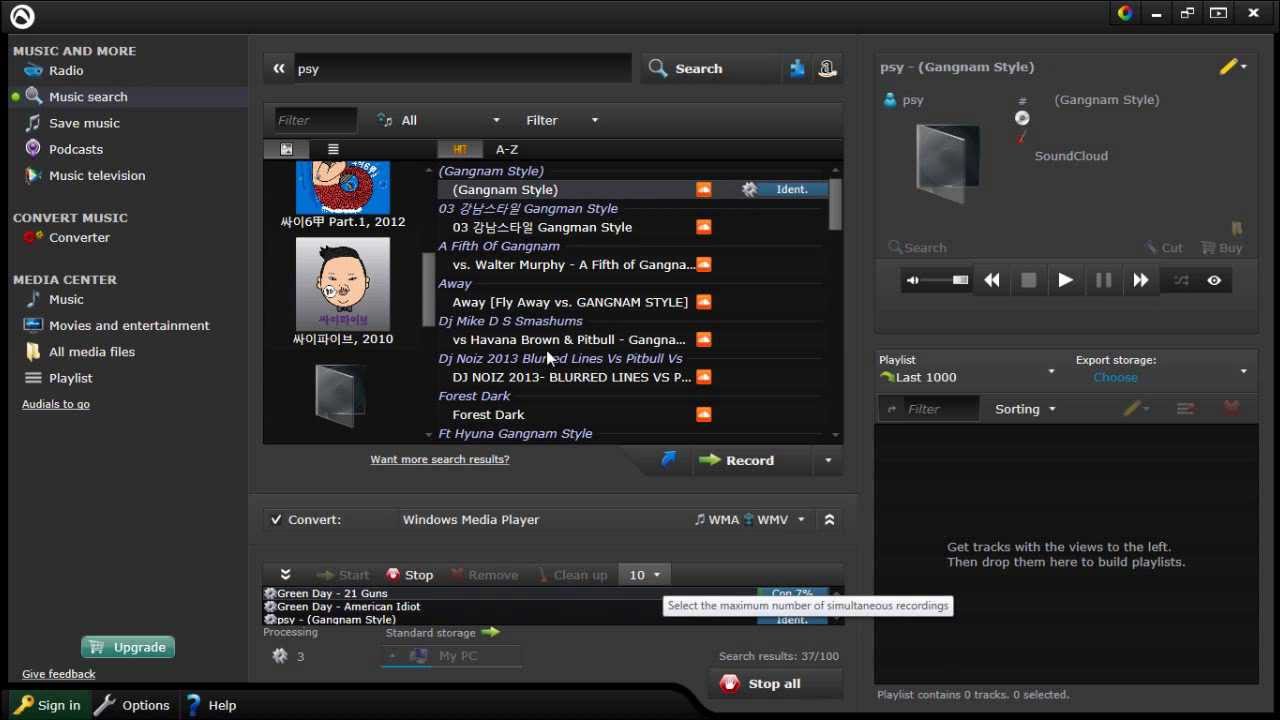Select Music search in sidebar
This screenshot has height=720, width=1280.
(x=88, y=97)
